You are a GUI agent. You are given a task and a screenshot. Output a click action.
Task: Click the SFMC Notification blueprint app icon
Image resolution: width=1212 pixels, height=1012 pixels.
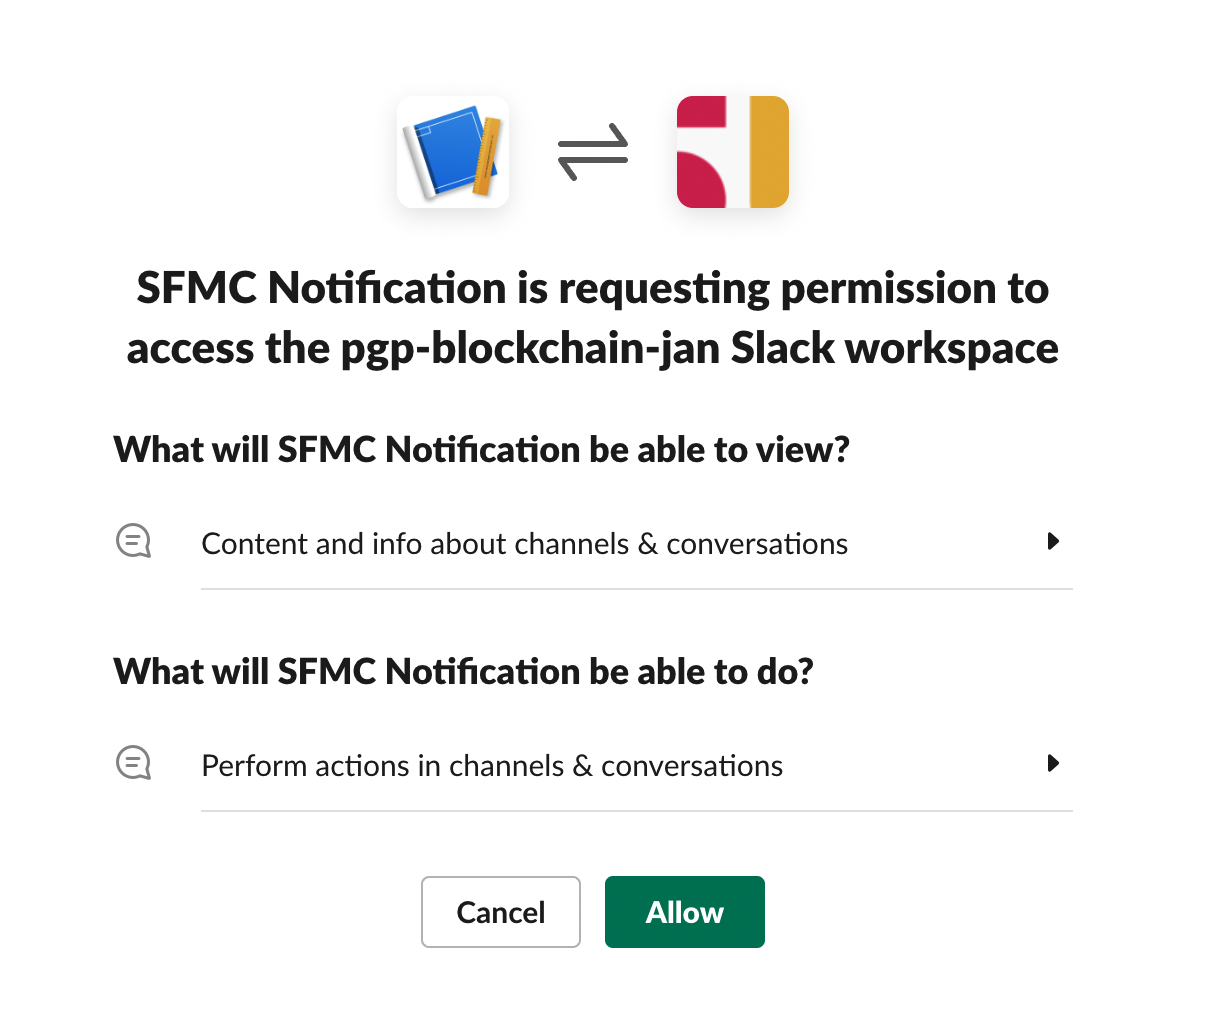452,152
